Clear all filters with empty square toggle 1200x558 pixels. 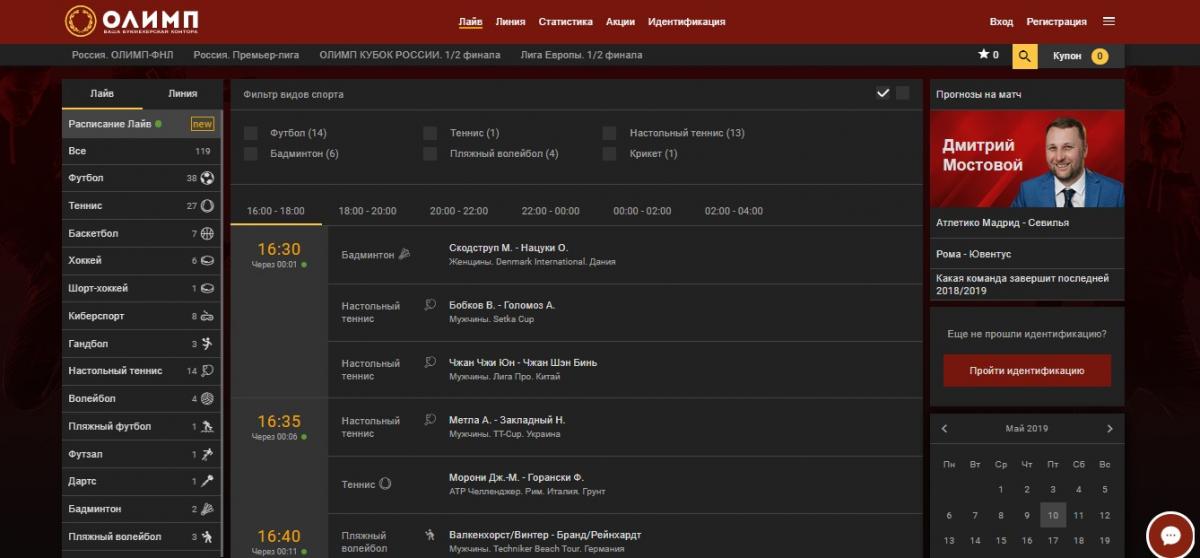pos(903,93)
